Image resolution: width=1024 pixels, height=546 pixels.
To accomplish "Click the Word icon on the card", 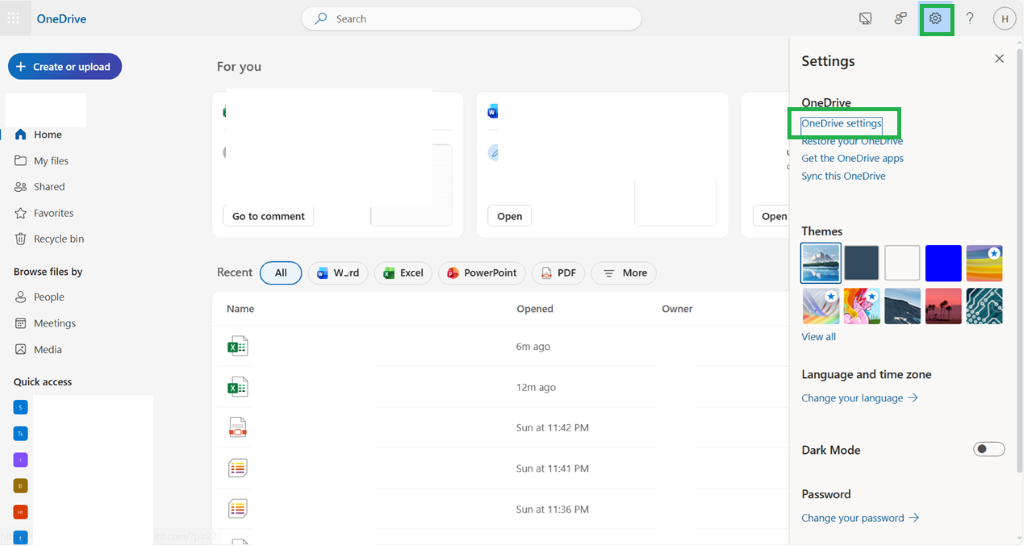I will 493,112.
